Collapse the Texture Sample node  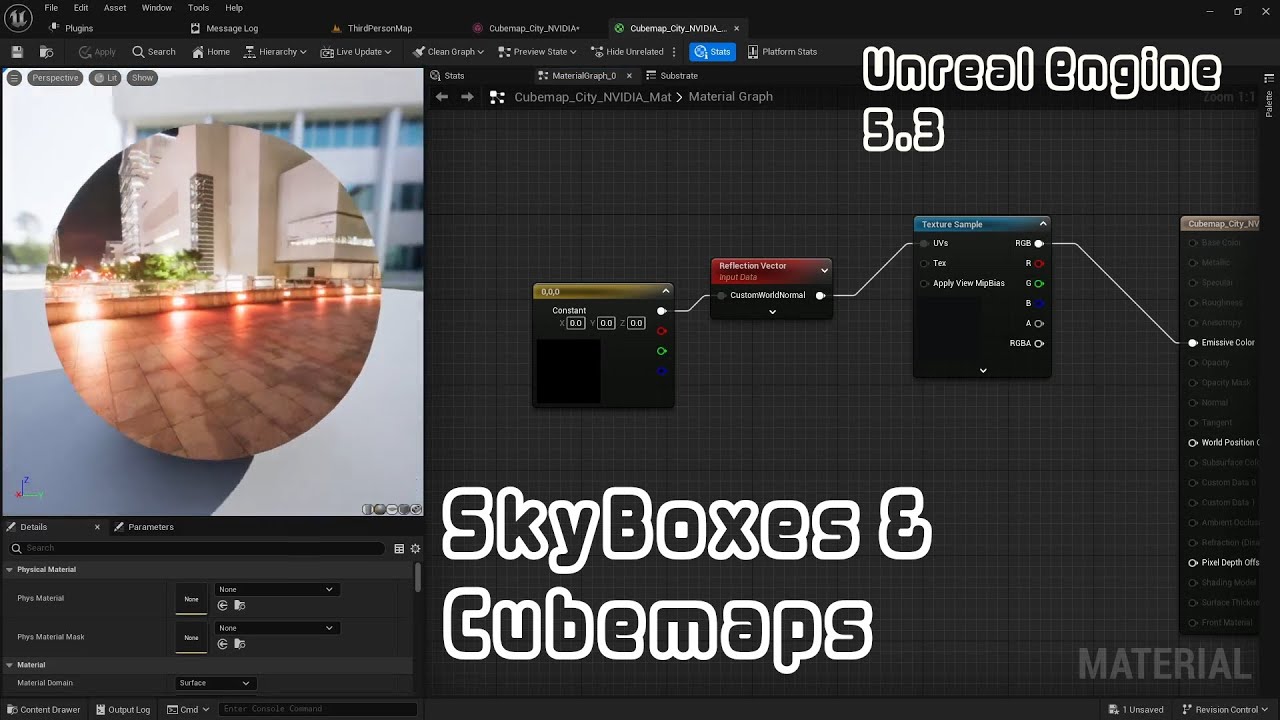coord(1043,224)
